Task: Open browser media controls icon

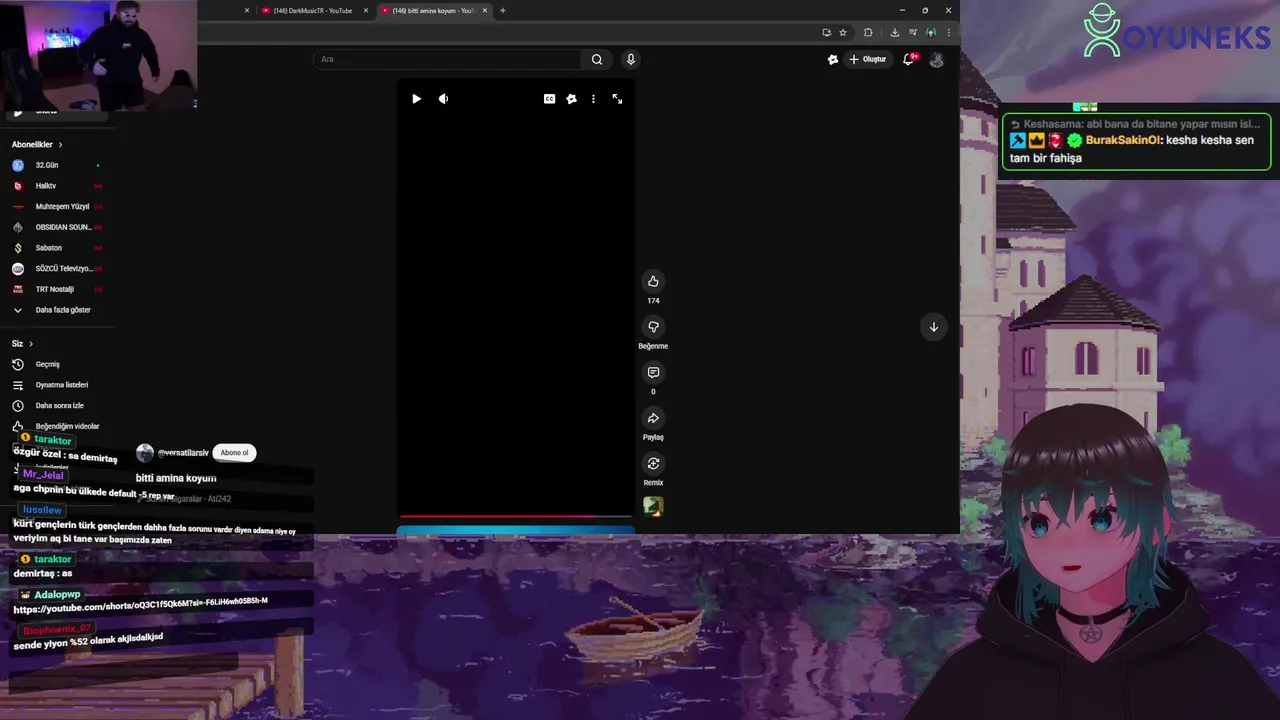Action: (x=913, y=32)
